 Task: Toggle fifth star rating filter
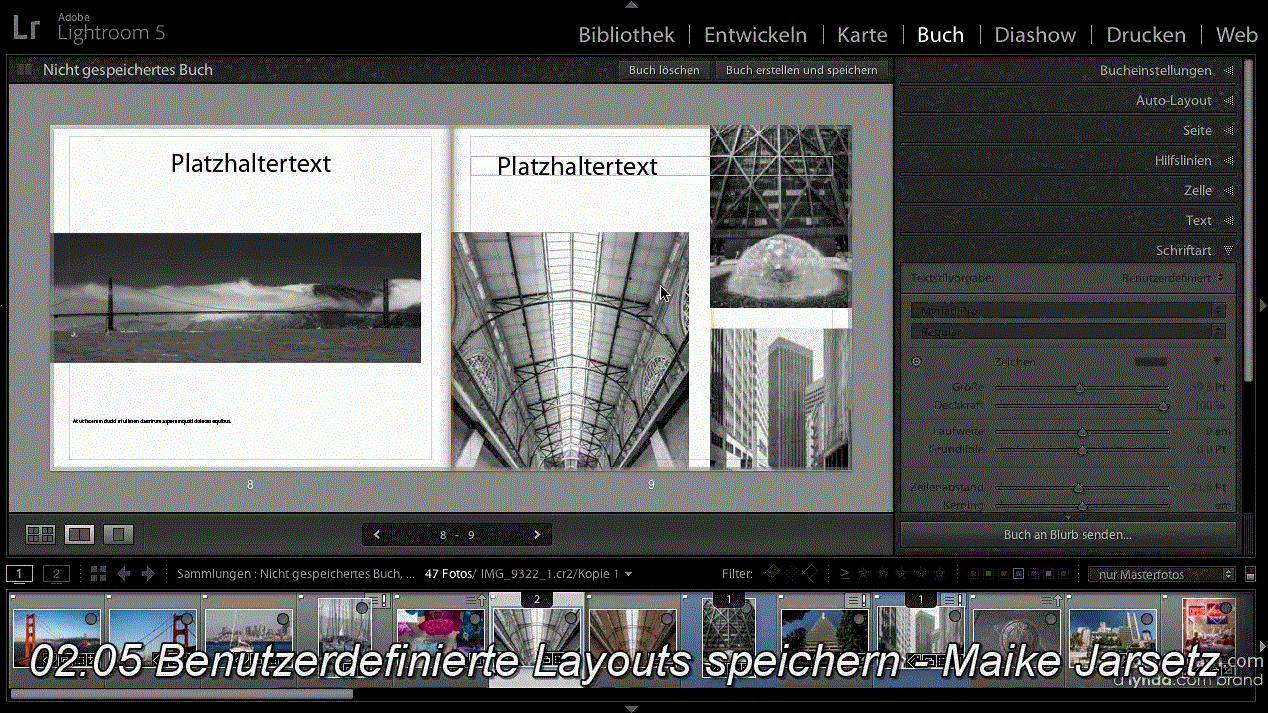pos(939,574)
